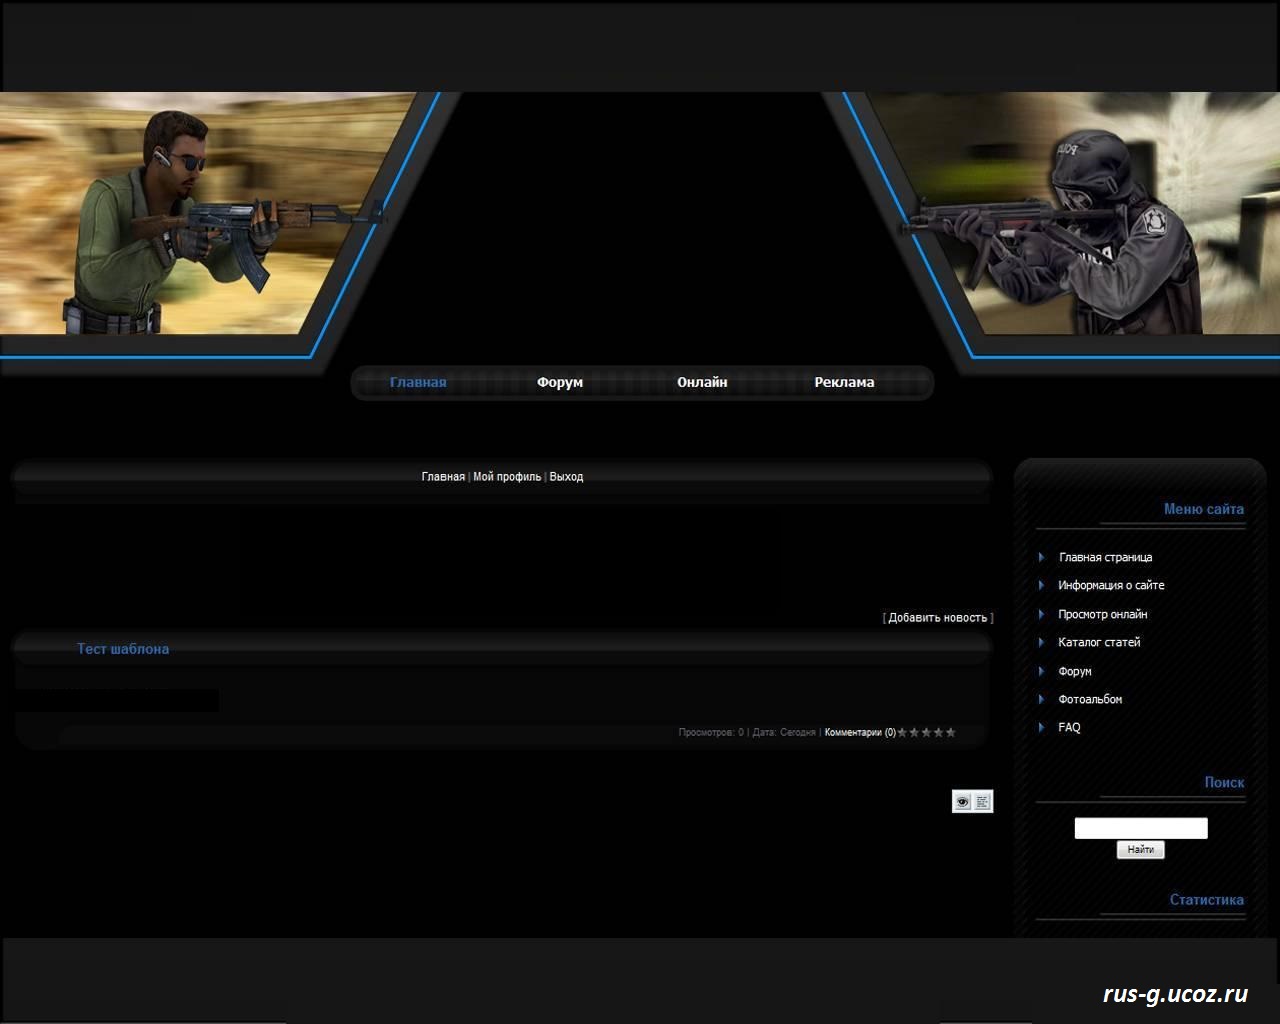Select Информация о сайте in the site menu
The width and height of the screenshot is (1280, 1024).
click(x=1111, y=585)
